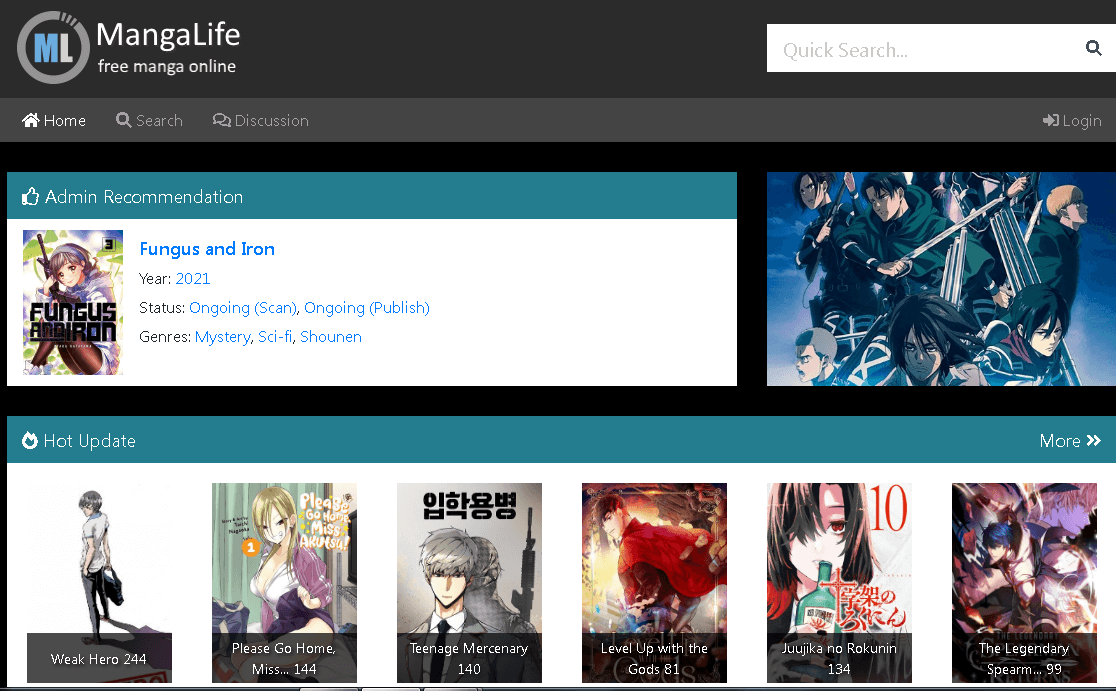This screenshot has height=691, width=1116.
Task: Open Juujika no Rokunin 134
Action: [x=839, y=583]
